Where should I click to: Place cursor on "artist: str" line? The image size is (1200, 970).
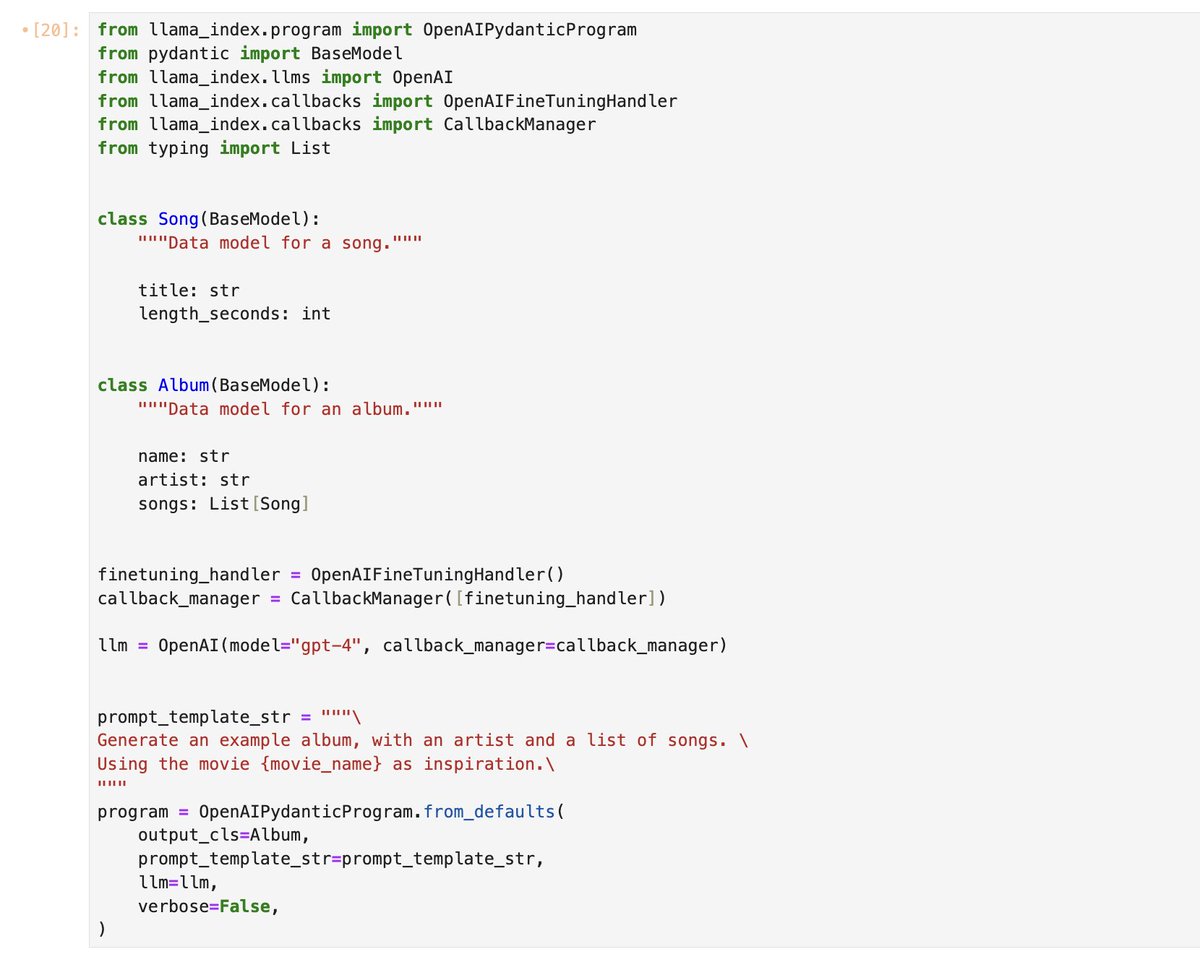tap(194, 480)
